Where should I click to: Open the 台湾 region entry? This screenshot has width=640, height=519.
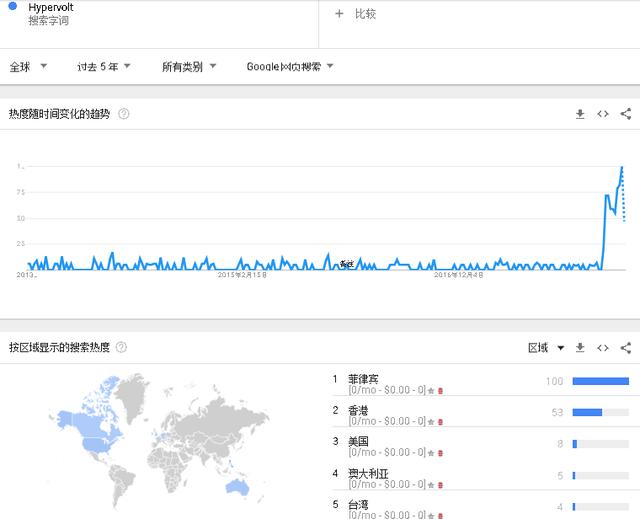pos(358,505)
